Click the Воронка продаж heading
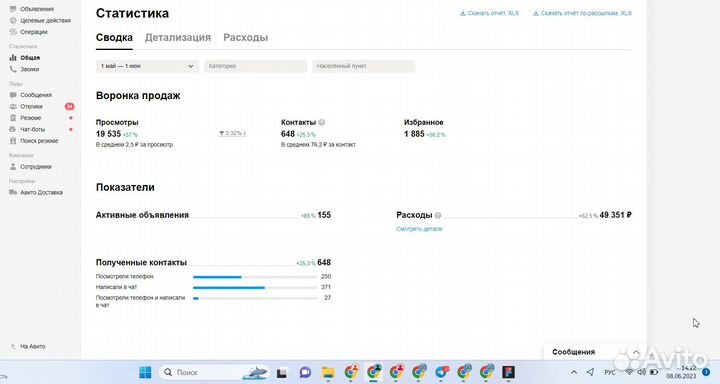Screen dimensions: 720x384 pyautogui.click(x=138, y=96)
